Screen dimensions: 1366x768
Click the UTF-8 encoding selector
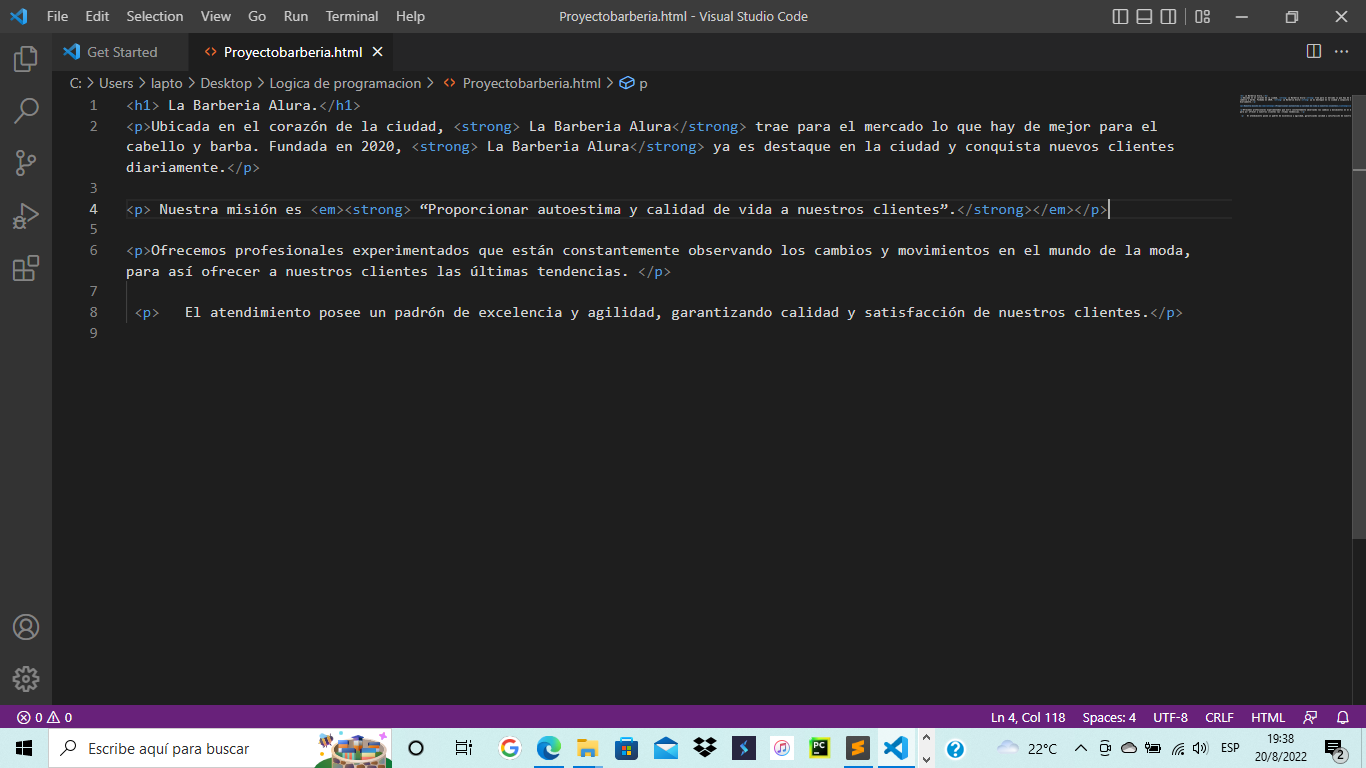point(1170,717)
